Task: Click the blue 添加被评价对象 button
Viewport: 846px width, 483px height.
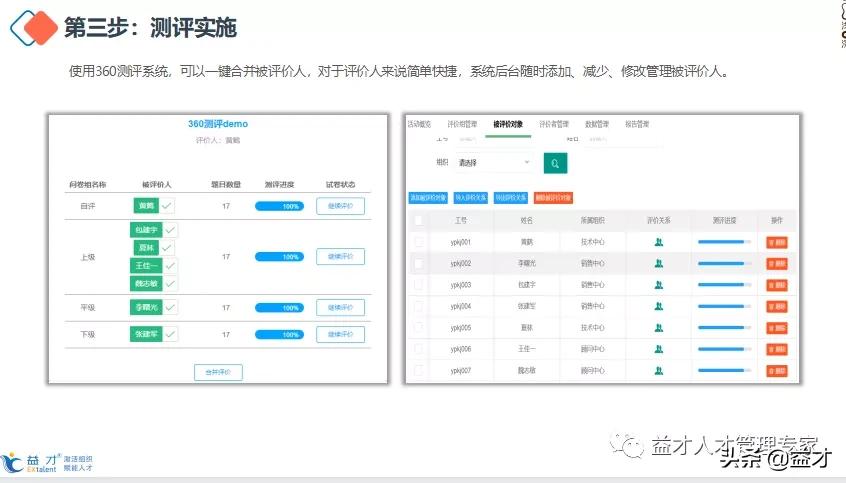Action: pos(428,198)
